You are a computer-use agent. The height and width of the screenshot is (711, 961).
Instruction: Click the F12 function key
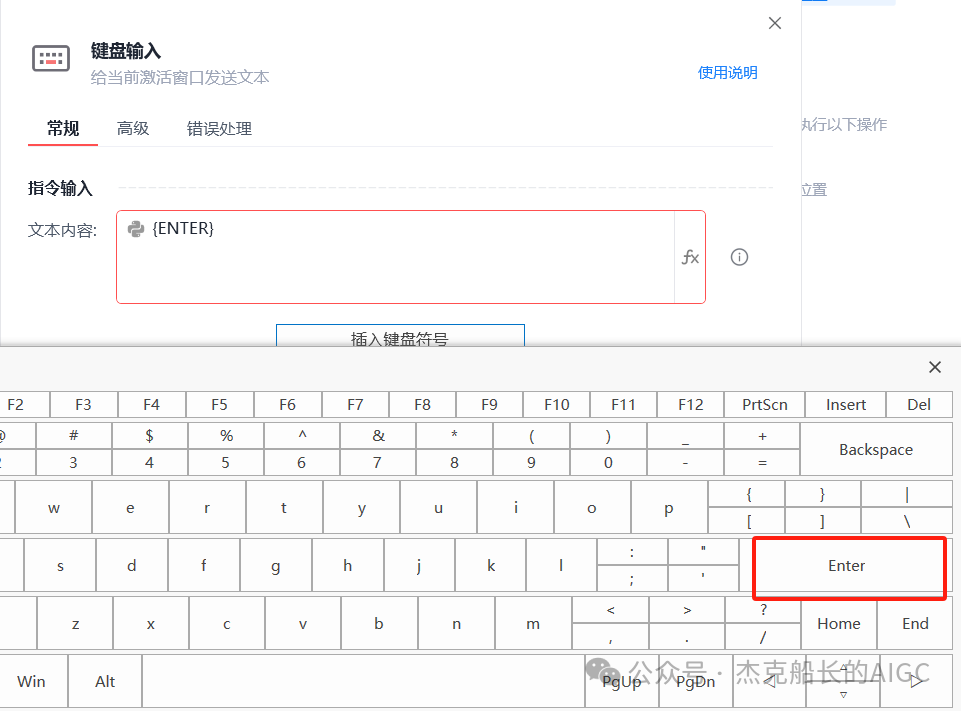(691, 405)
